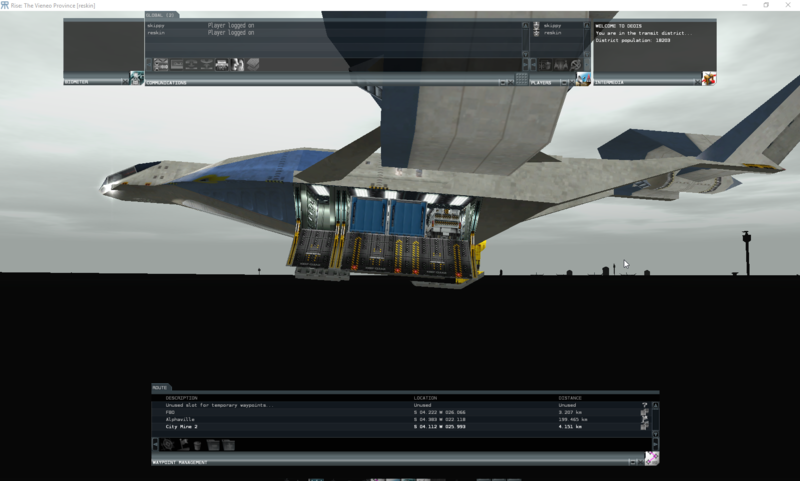Click the left arrow of waypoint toolbar
This screenshot has width=800, height=481.
156,445
